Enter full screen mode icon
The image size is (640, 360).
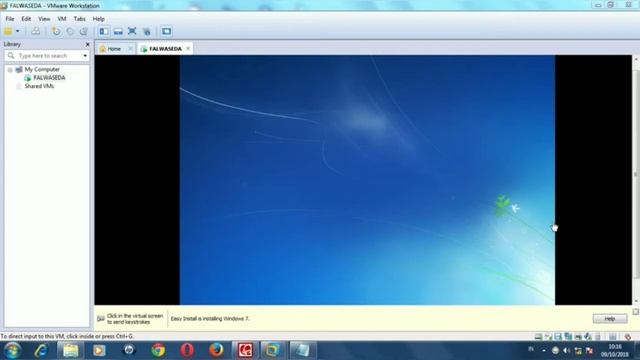pos(132,31)
